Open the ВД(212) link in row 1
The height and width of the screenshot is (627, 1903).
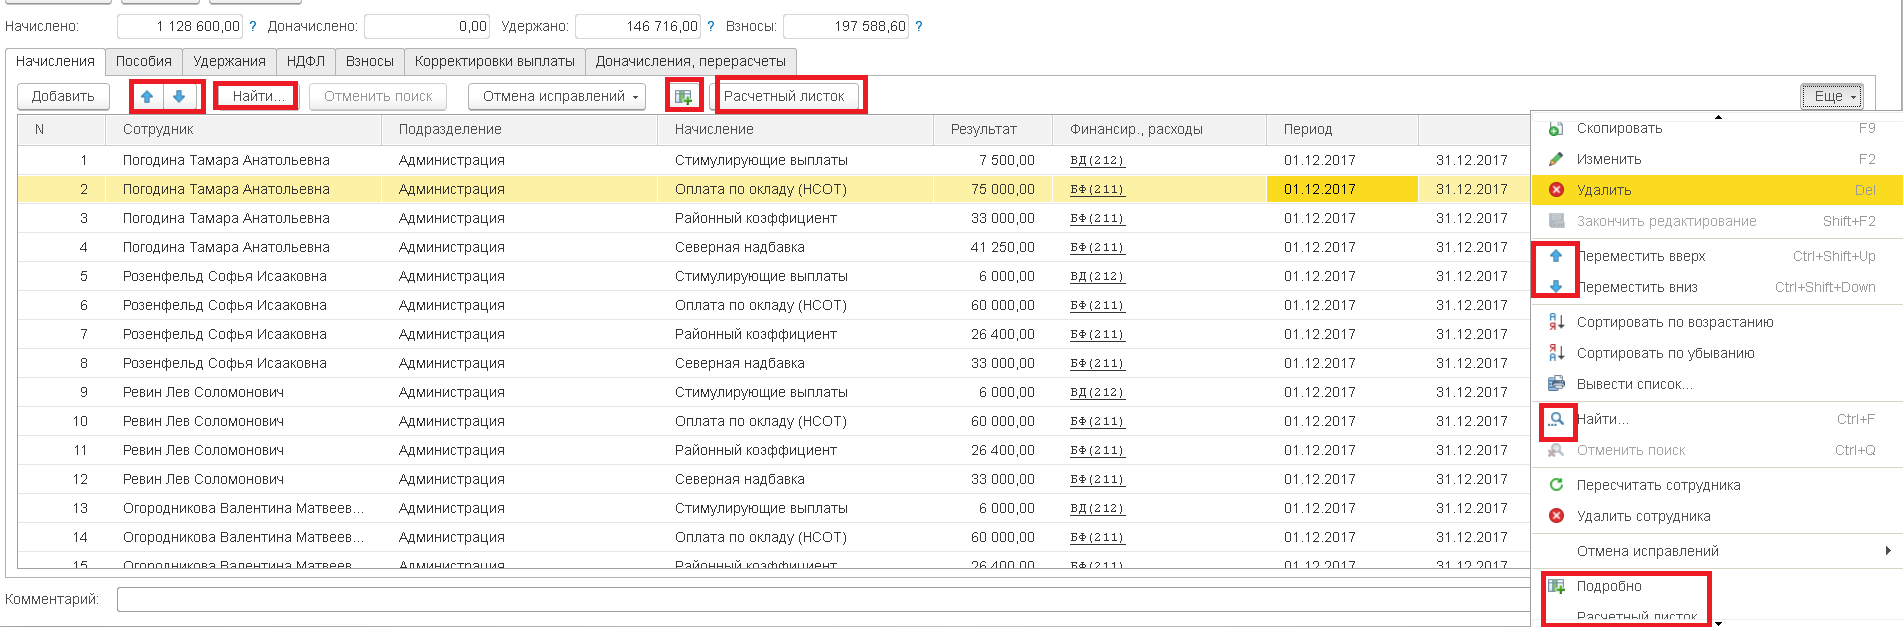point(1097,160)
